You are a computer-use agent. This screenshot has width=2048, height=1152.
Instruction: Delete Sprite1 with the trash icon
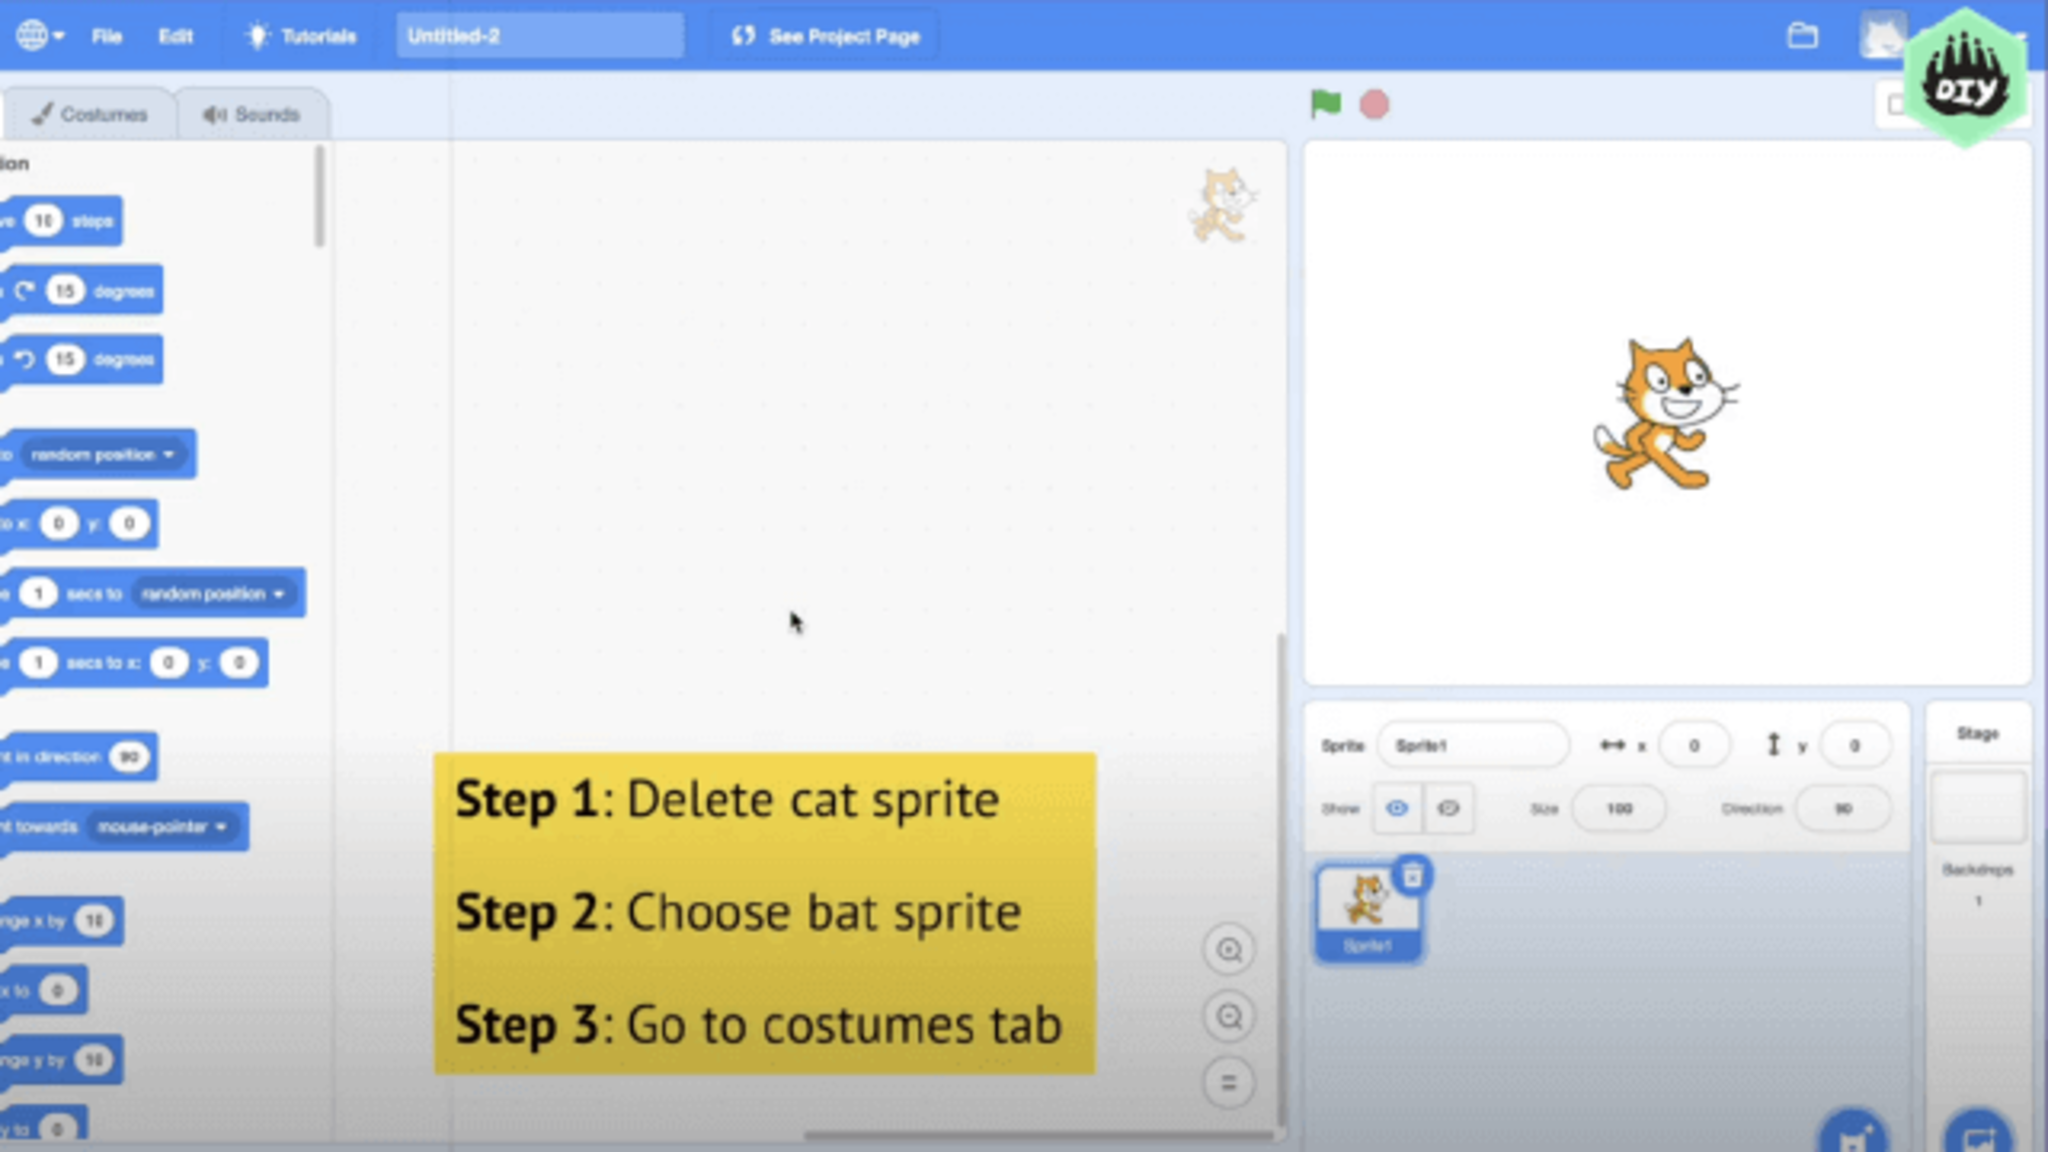click(1412, 876)
